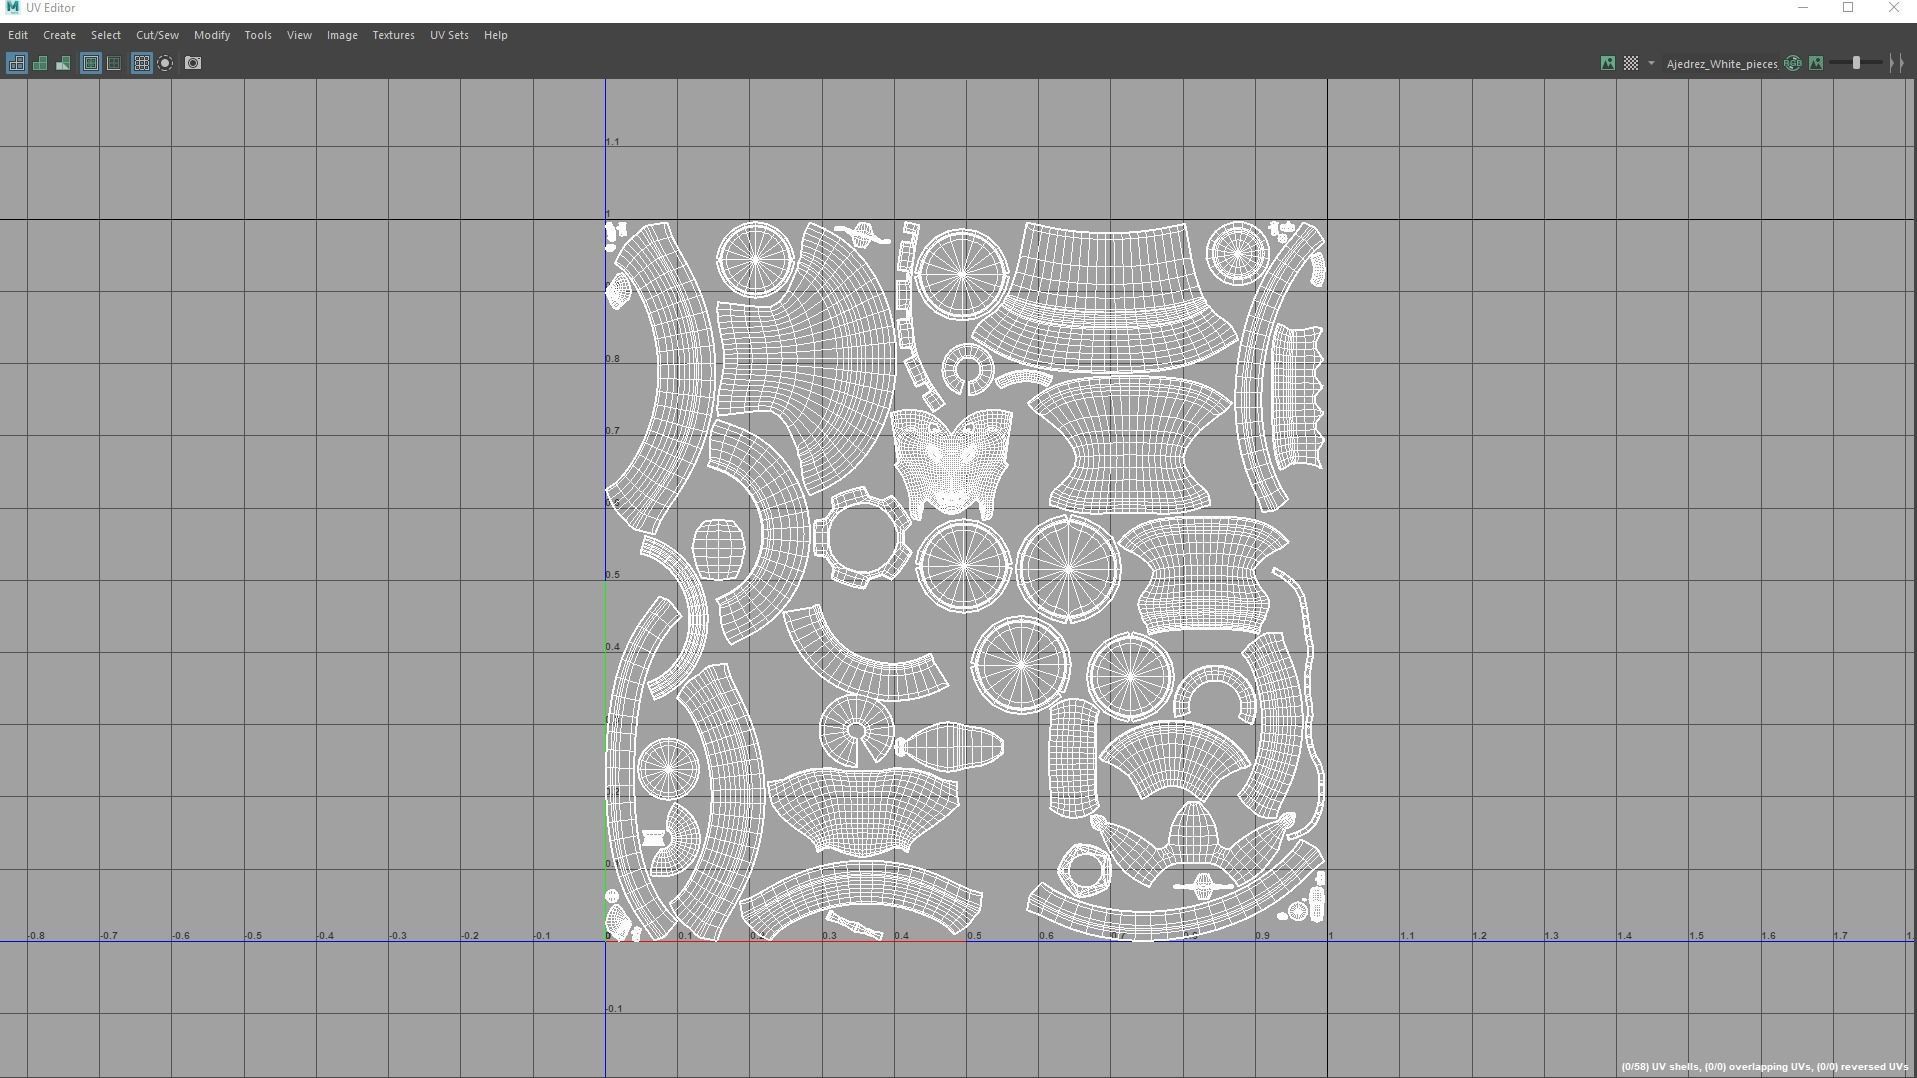This screenshot has width=1917, height=1078.
Task: Click the gear-shaped UV shell
Action: (x=861, y=538)
